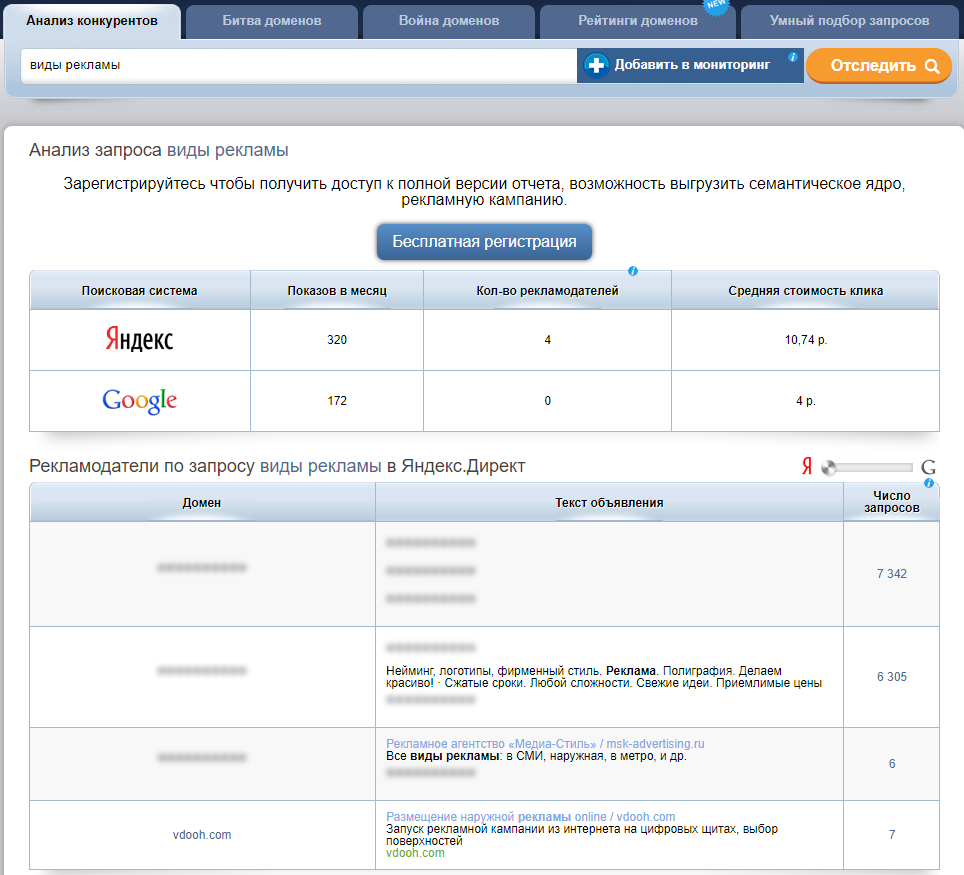Image resolution: width=964 pixels, height=875 pixels.
Task: Click the 10,74 р. click cost value
Action: tap(805, 339)
